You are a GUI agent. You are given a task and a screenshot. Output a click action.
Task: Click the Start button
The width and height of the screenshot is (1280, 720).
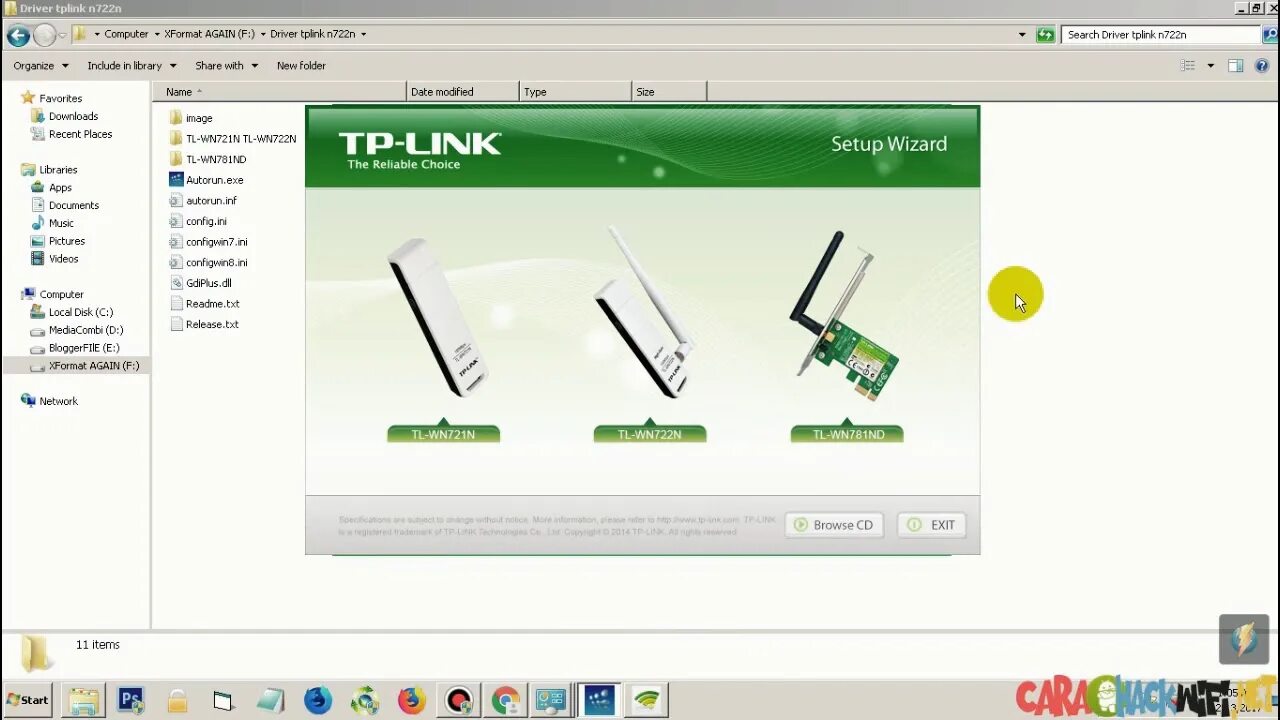click(x=28, y=700)
